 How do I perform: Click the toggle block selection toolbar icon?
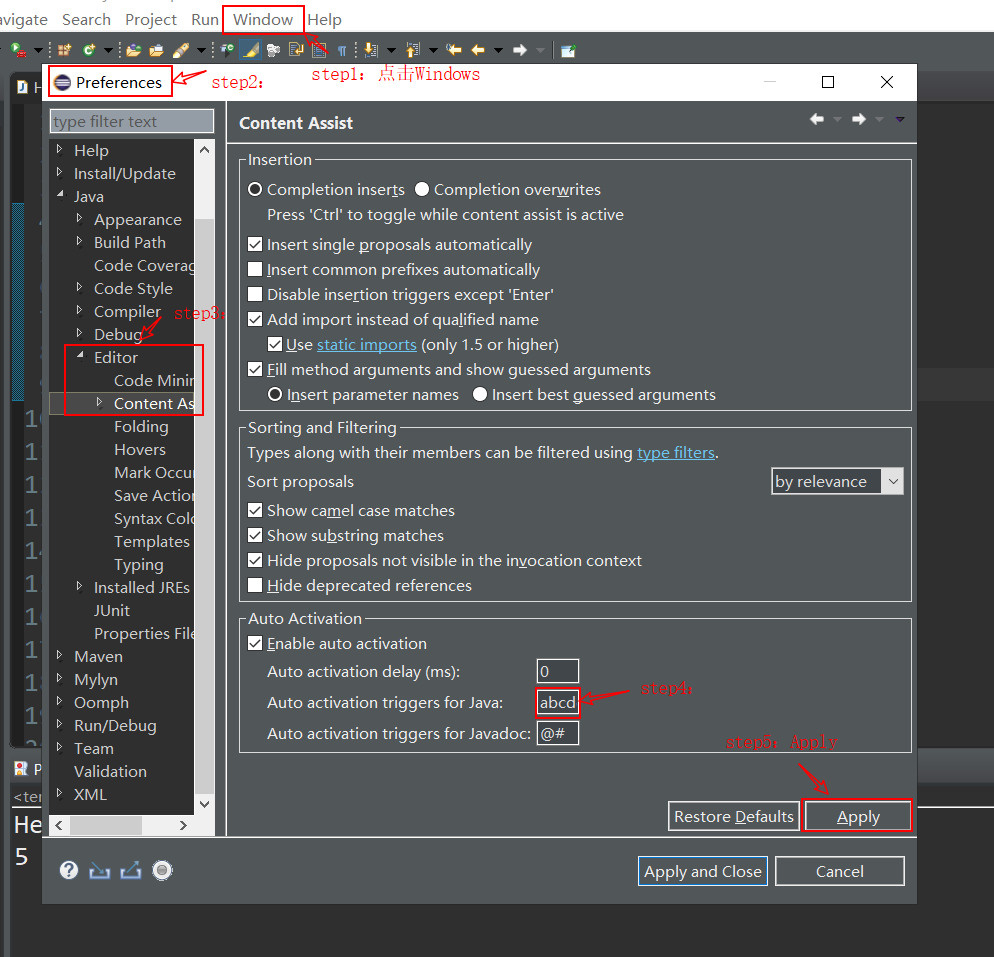319,49
